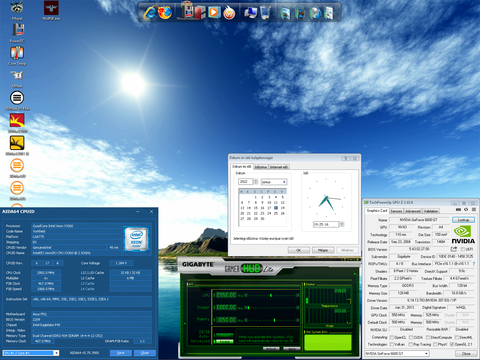Click the BIOS share/export icon in GPU-Z
This screenshot has width=480, height=360.
coord(454,249)
